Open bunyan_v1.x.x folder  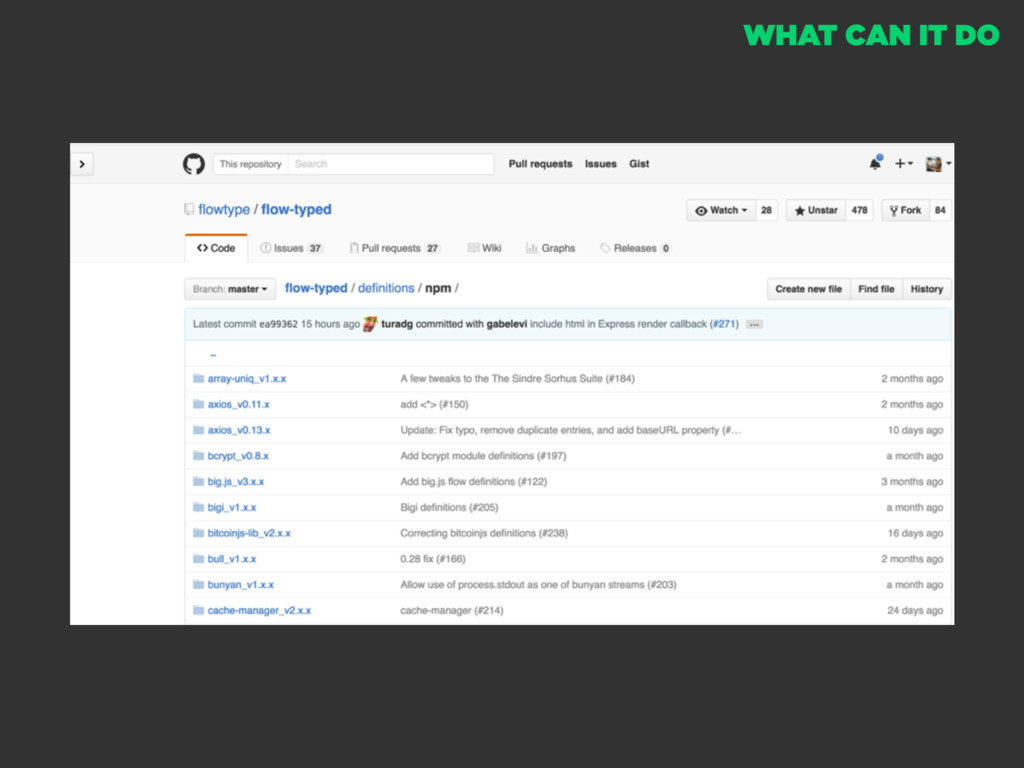(240, 584)
